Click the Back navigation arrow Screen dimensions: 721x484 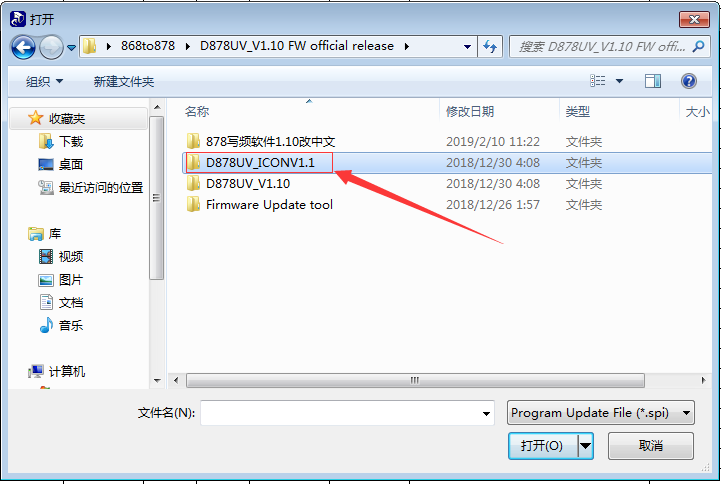point(23,47)
